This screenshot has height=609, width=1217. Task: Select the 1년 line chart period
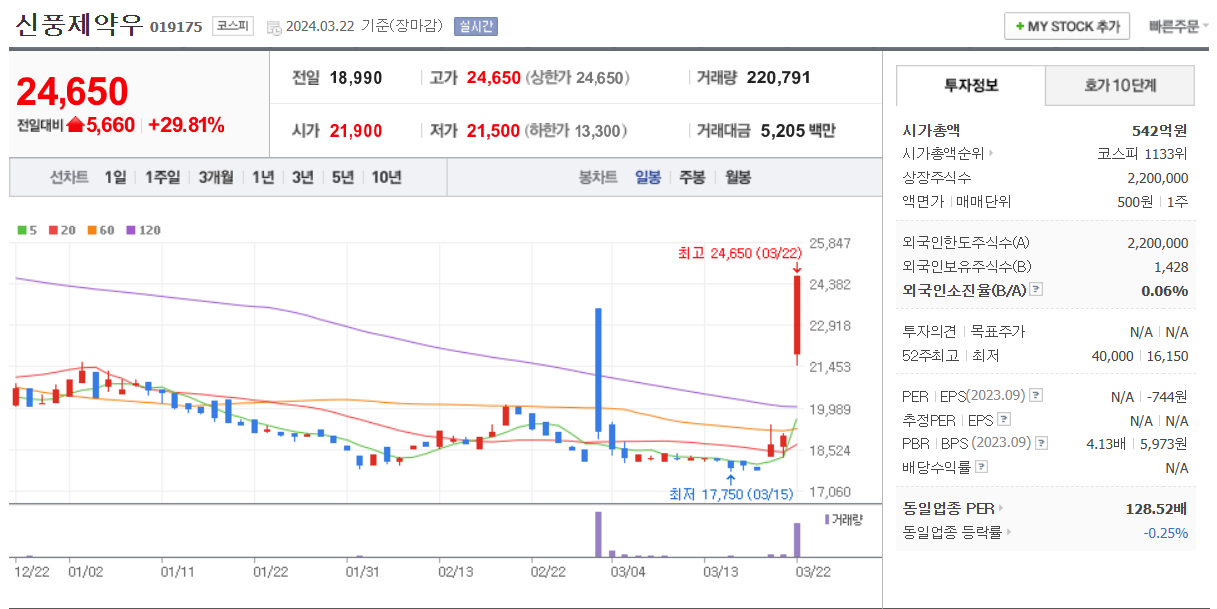(x=263, y=177)
